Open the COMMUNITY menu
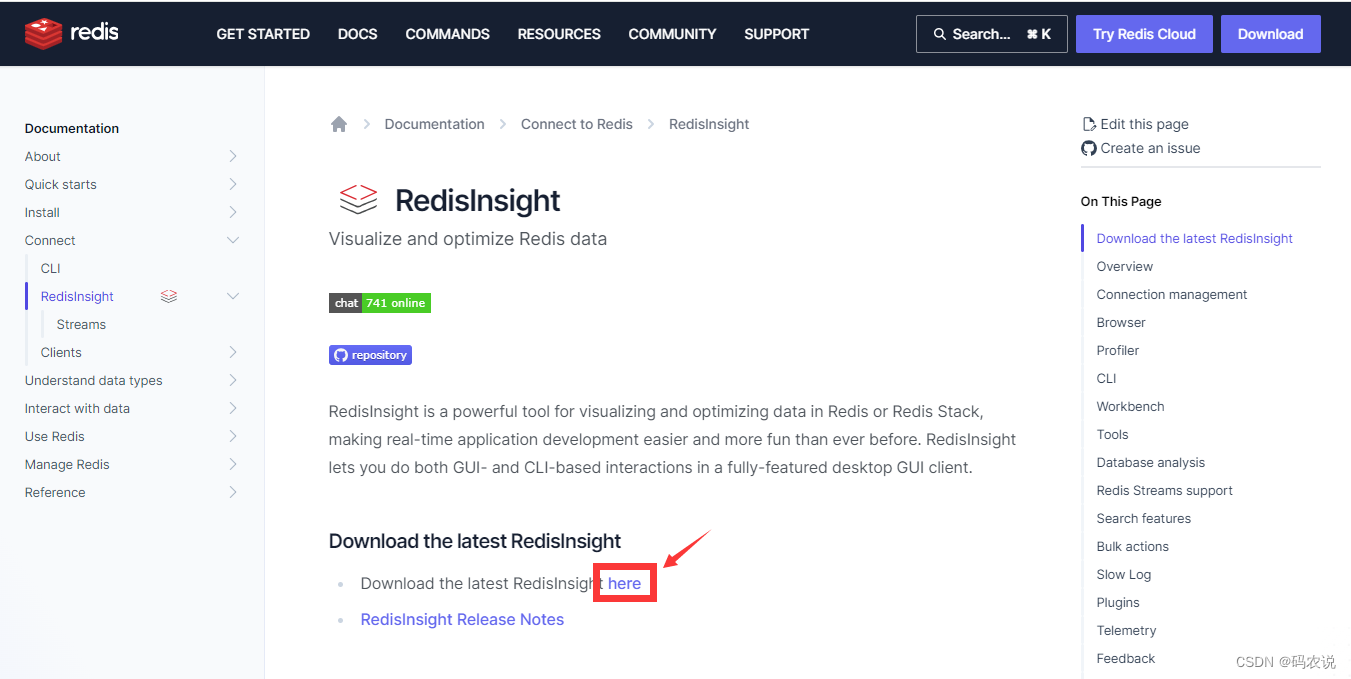 click(672, 34)
